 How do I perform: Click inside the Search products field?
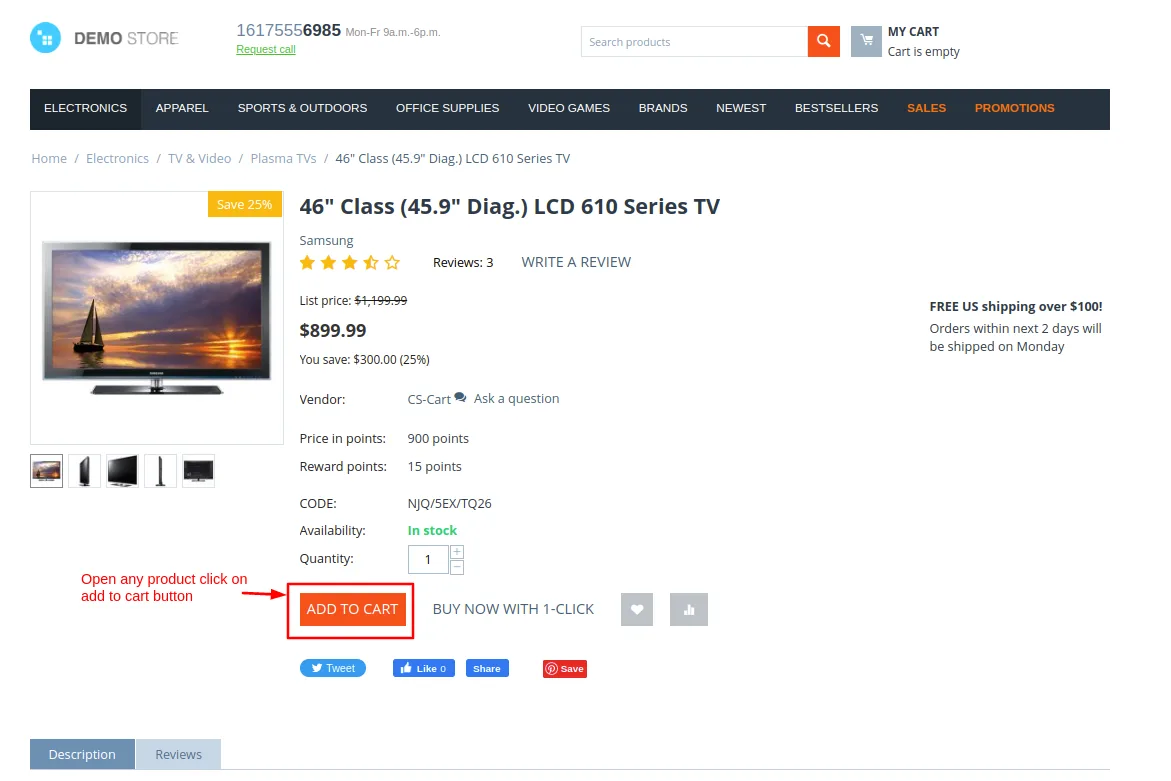pyautogui.click(x=694, y=42)
